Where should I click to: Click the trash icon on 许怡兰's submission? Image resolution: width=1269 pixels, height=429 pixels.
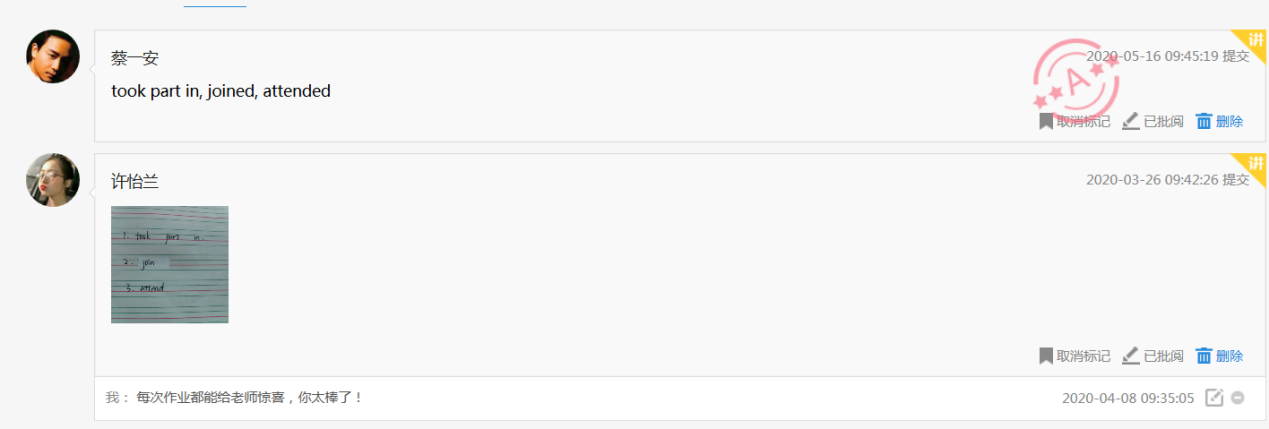[x=1204, y=356]
